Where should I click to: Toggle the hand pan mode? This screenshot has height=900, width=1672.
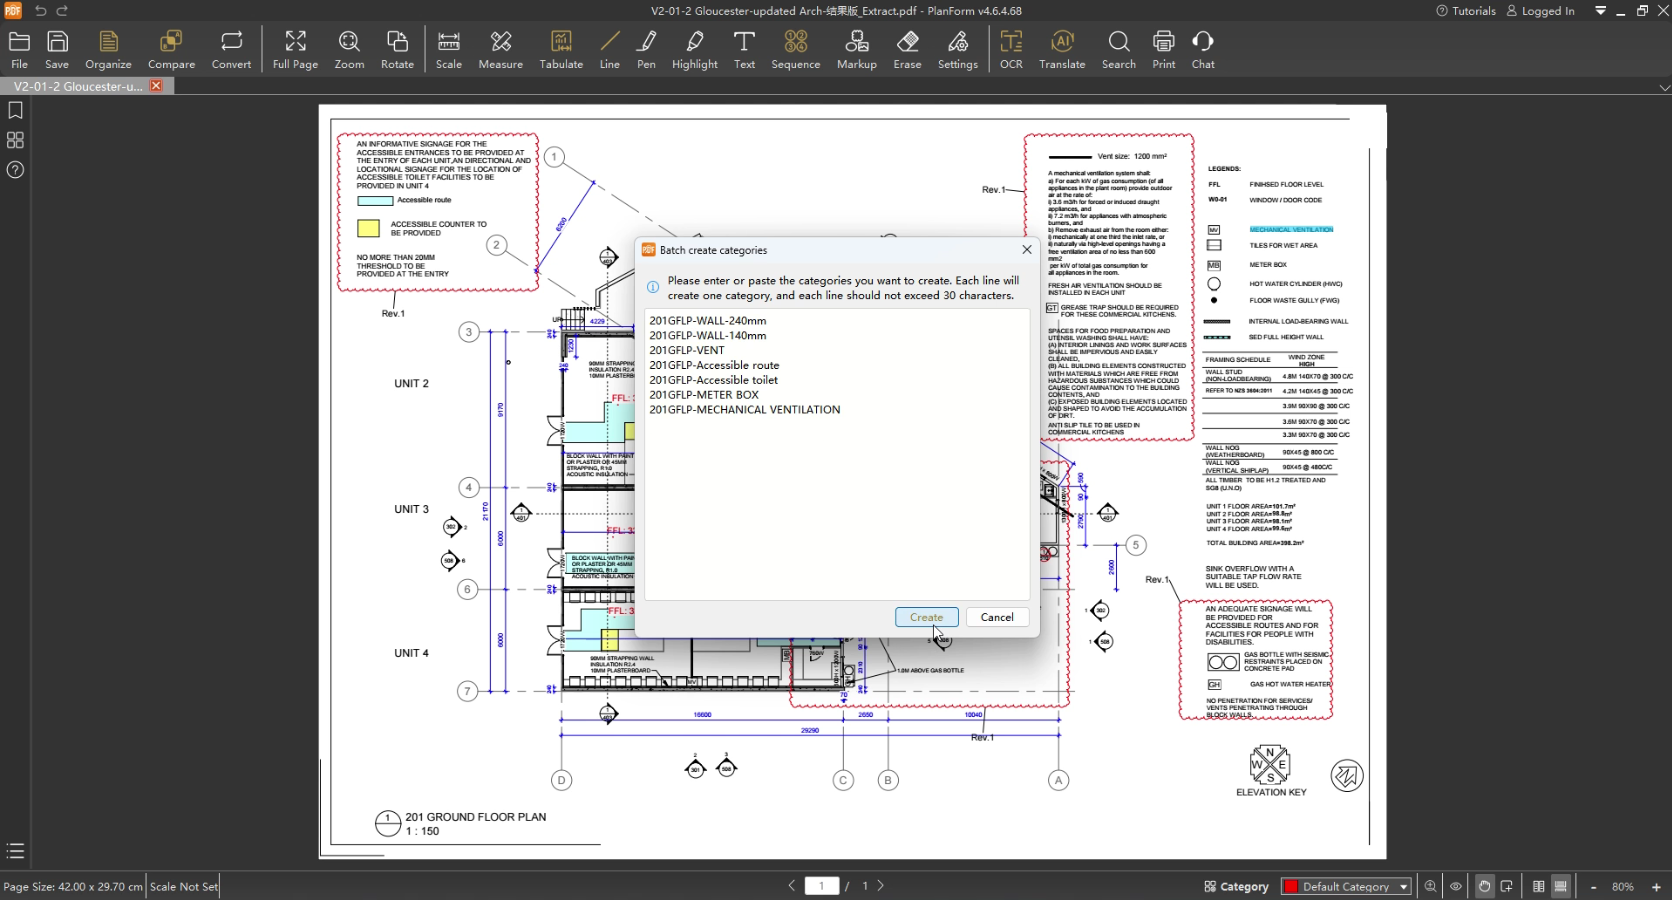pos(1484,886)
